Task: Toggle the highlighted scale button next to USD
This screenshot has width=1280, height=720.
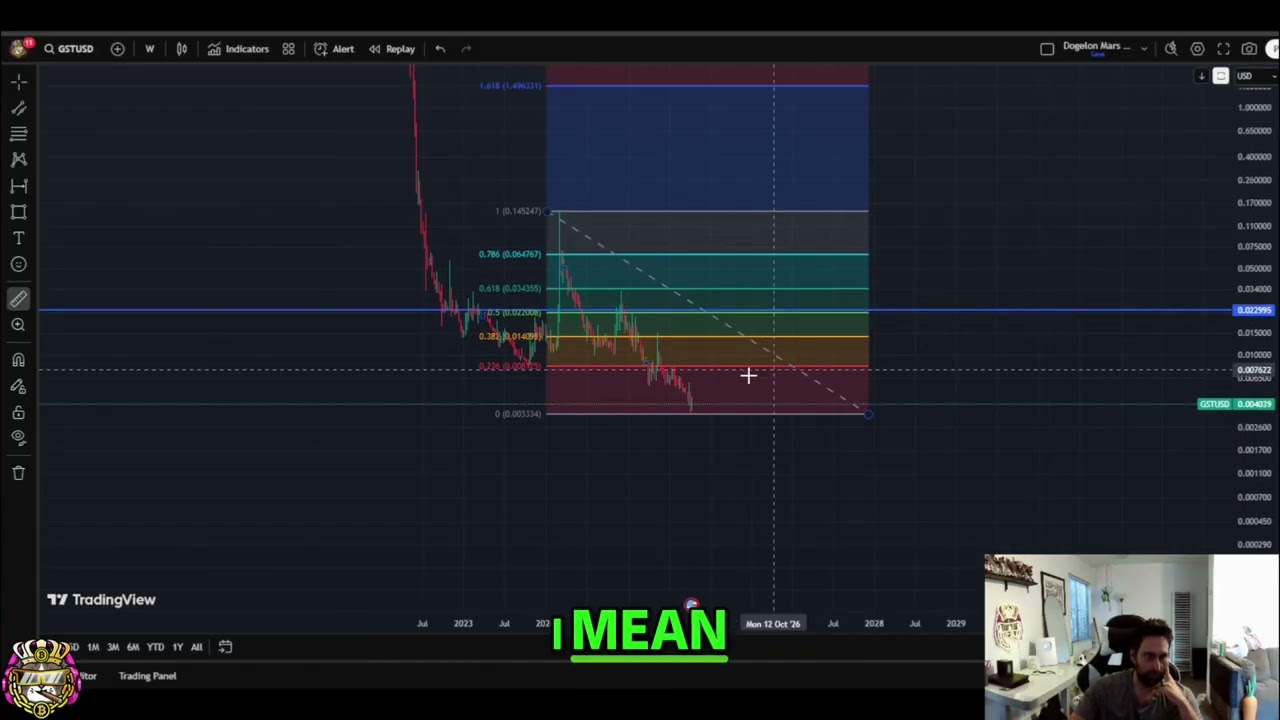Action: click(1221, 76)
